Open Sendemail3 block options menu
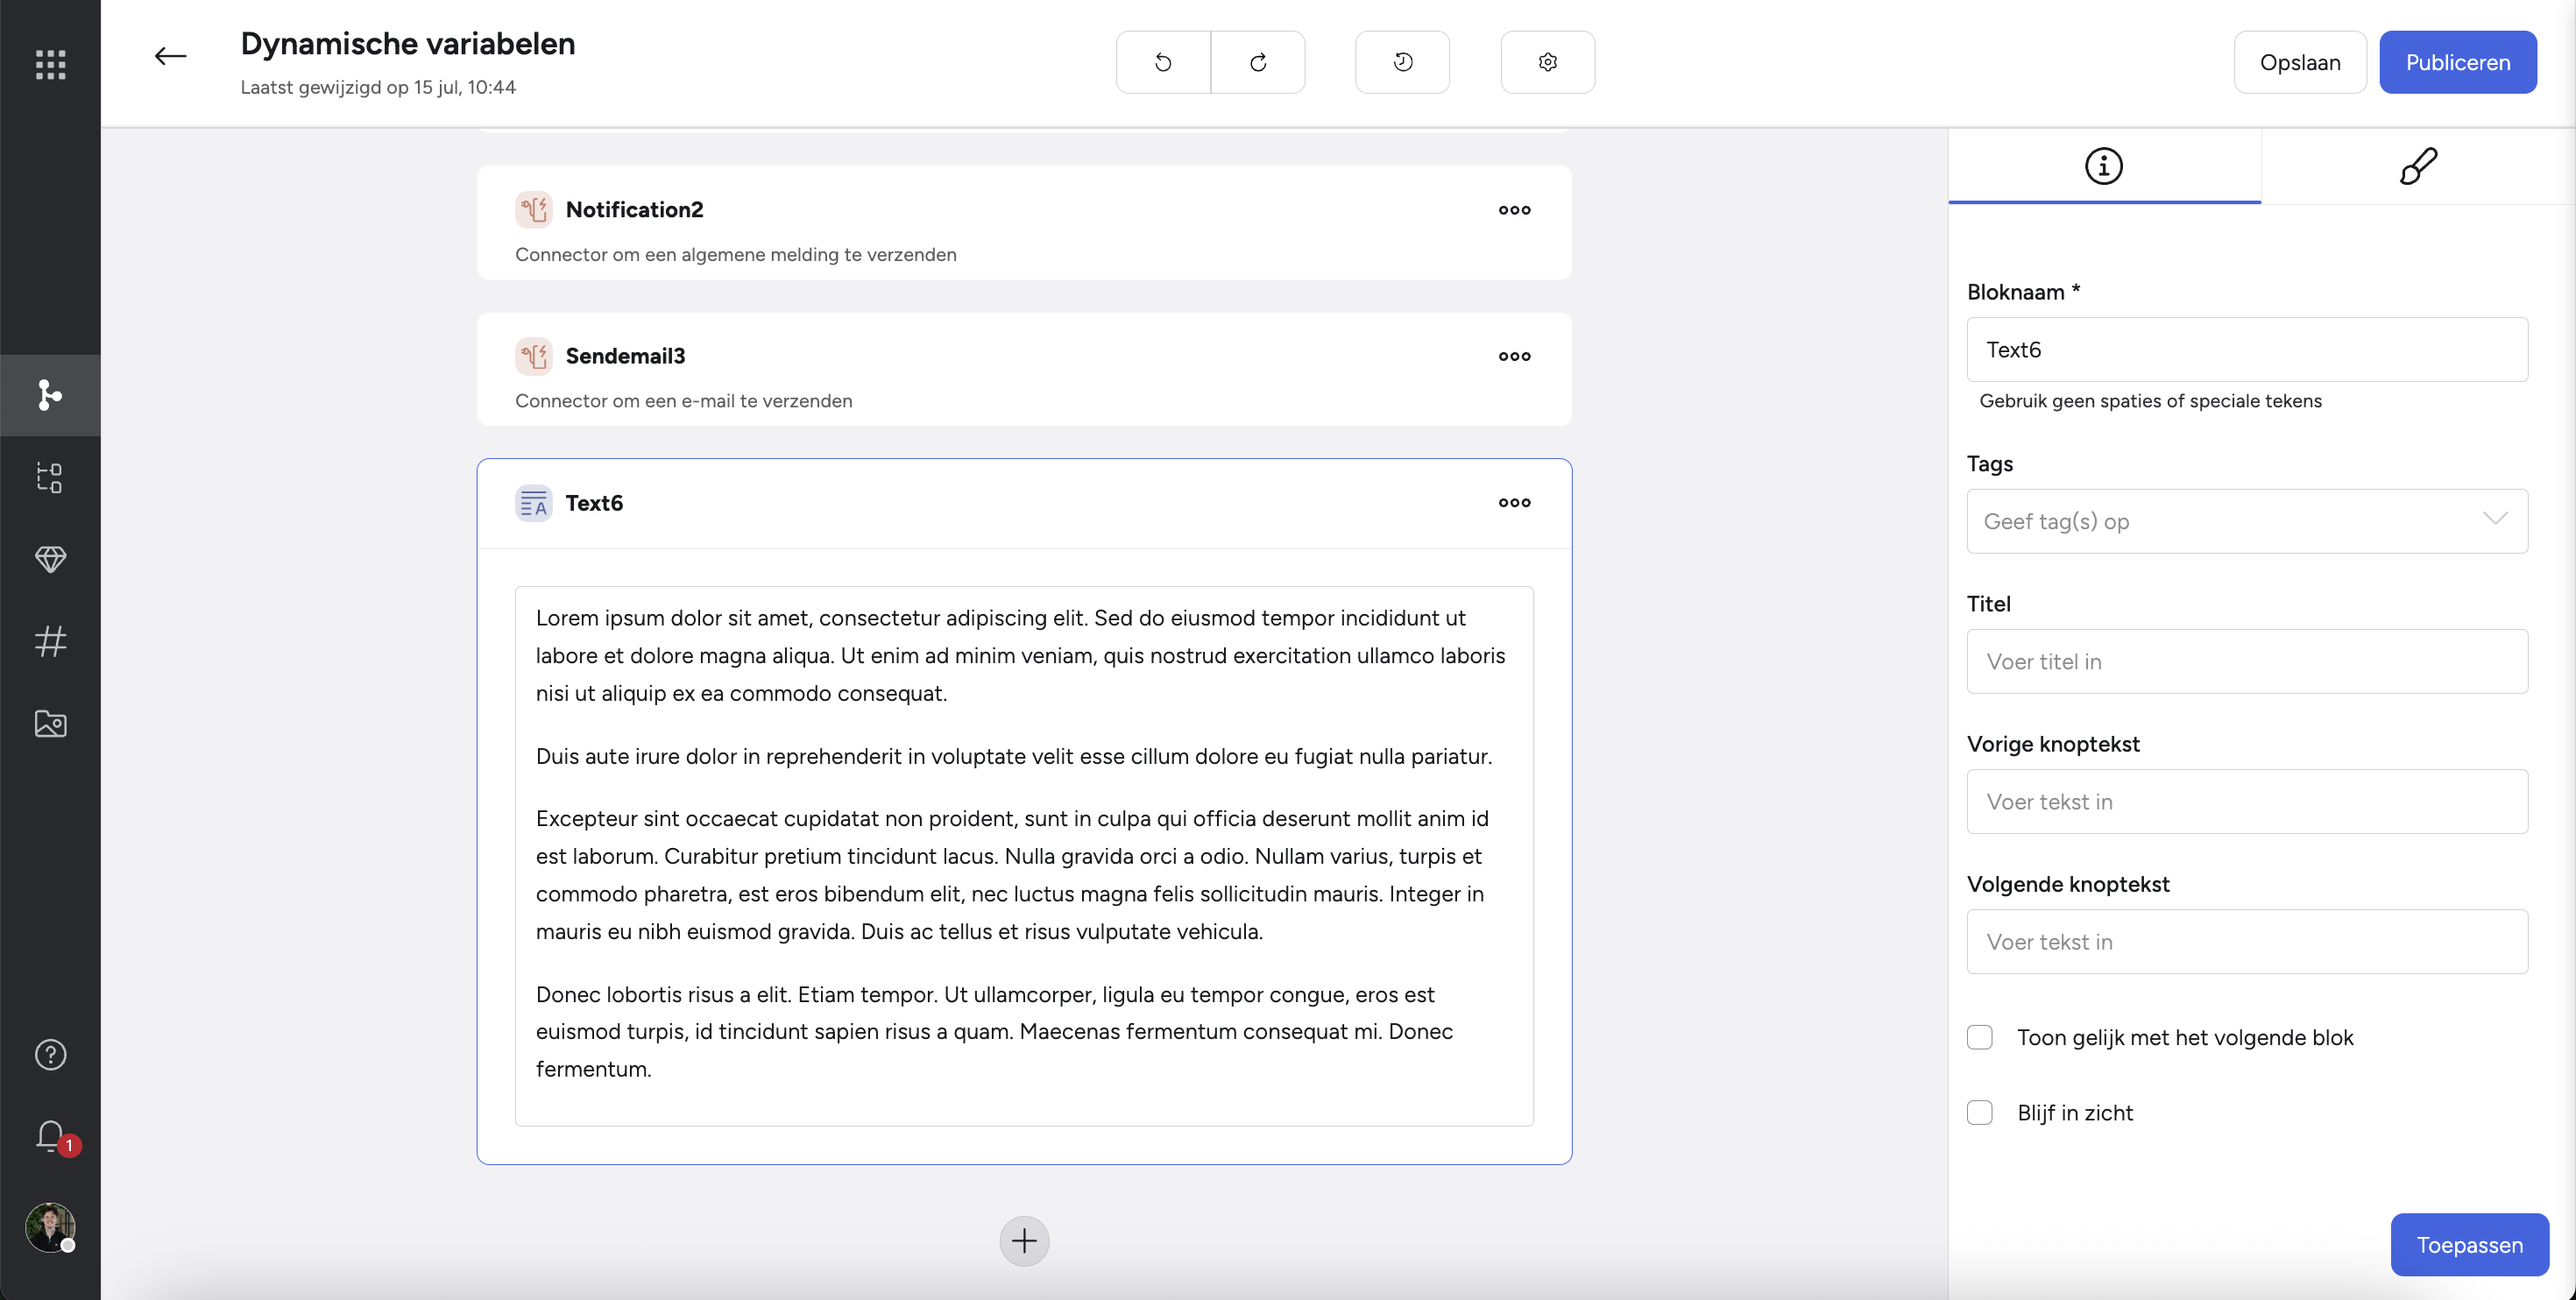This screenshot has height=1300, width=2576. (1514, 356)
